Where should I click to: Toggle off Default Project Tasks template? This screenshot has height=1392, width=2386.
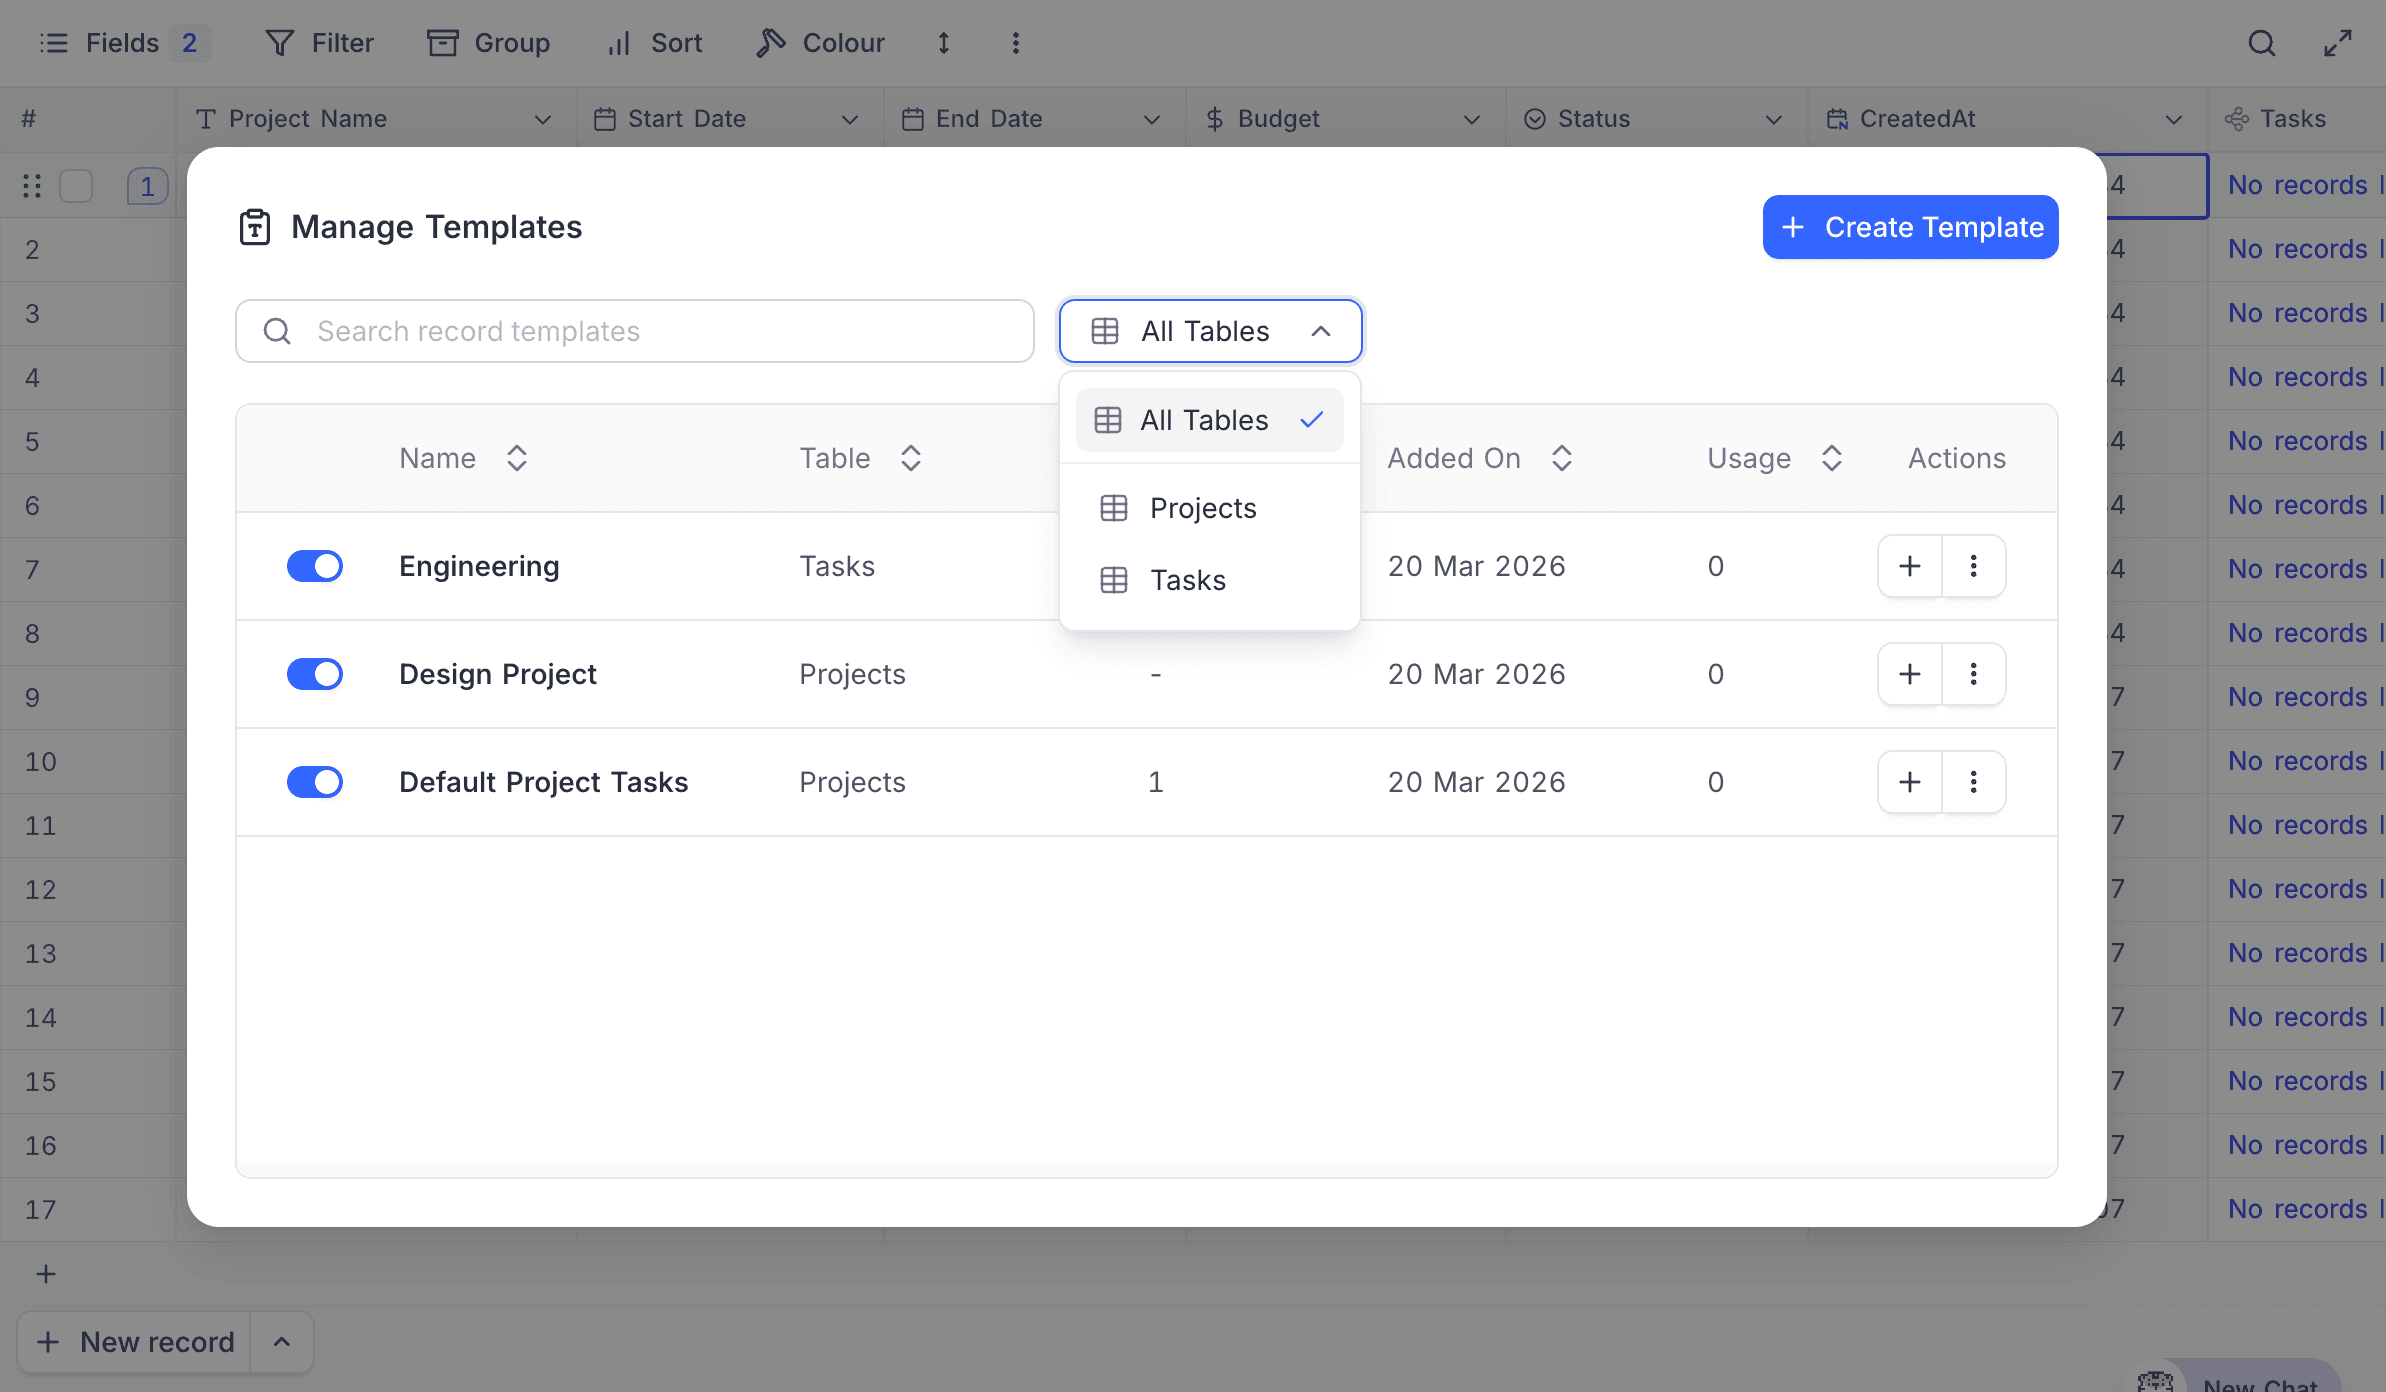point(315,781)
